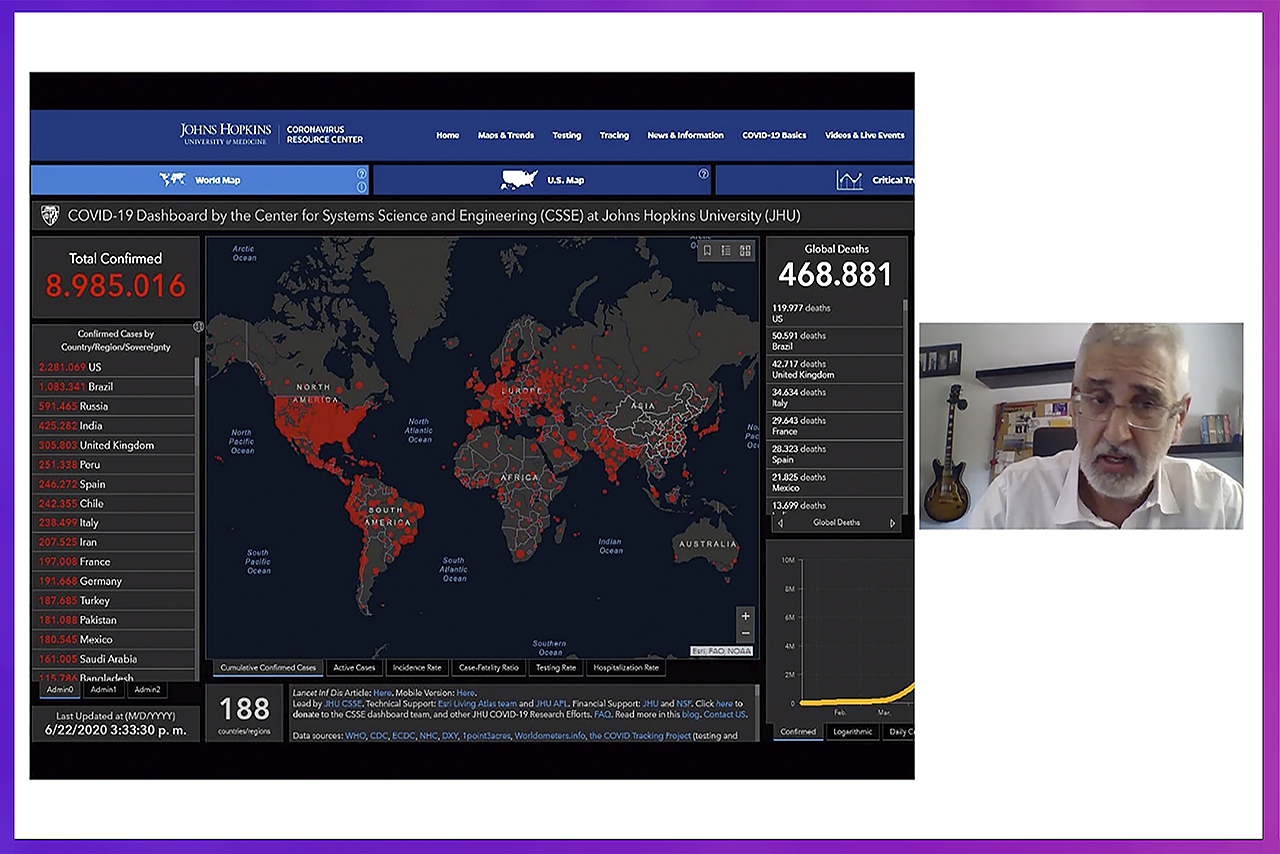The width and height of the screenshot is (1280, 854).
Task: Select the Testing Rate map tab
Action: (x=556, y=667)
